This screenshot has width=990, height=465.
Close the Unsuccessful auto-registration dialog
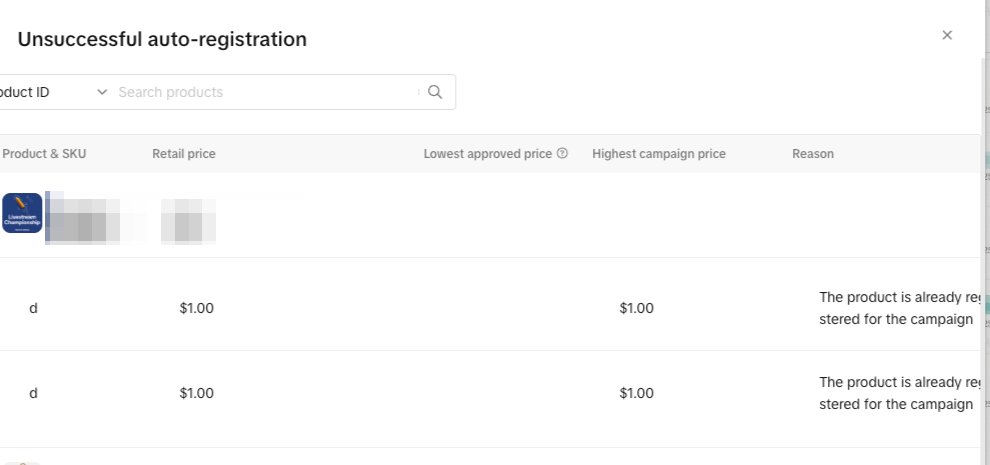[x=947, y=35]
